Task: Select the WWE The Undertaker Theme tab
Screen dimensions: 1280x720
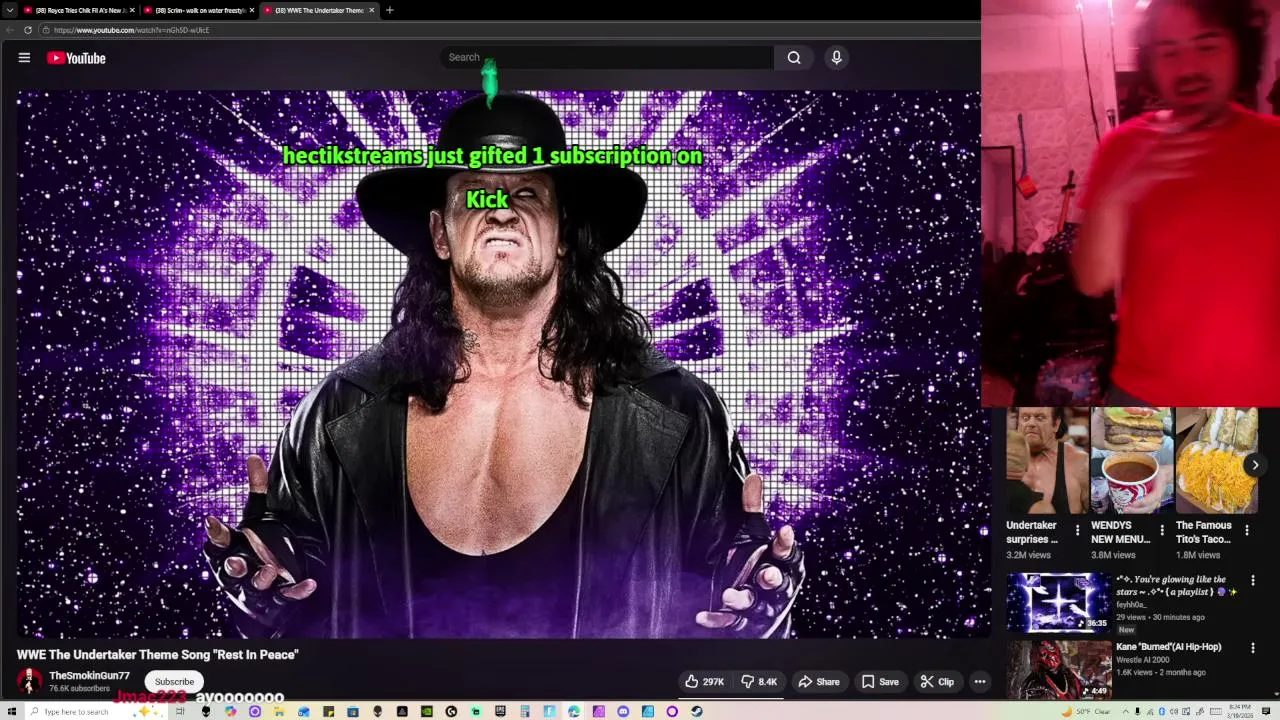Action: click(318, 10)
